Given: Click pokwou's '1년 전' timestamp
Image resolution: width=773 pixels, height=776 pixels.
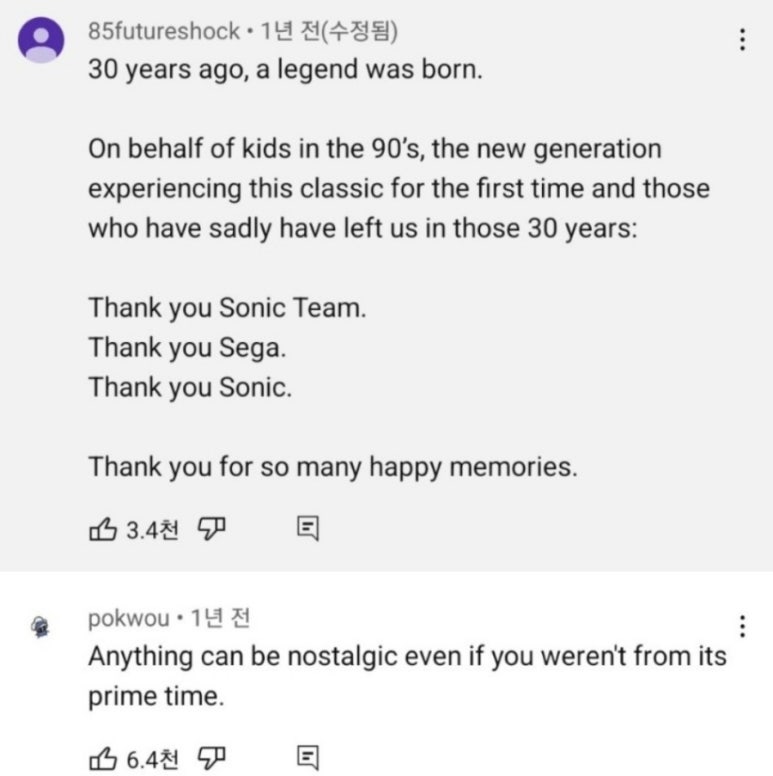Looking at the screenshot, I should tap(220, 618).
